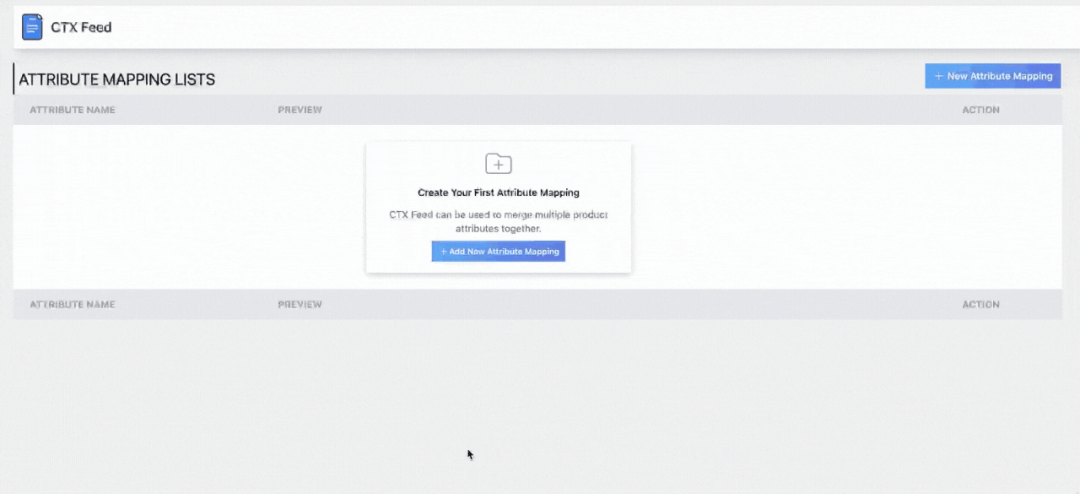Click the bottom ATTRIBUTE NAME footer label
The height and width of the screenshot is (494, 1080).
click(x=72, y=304)
